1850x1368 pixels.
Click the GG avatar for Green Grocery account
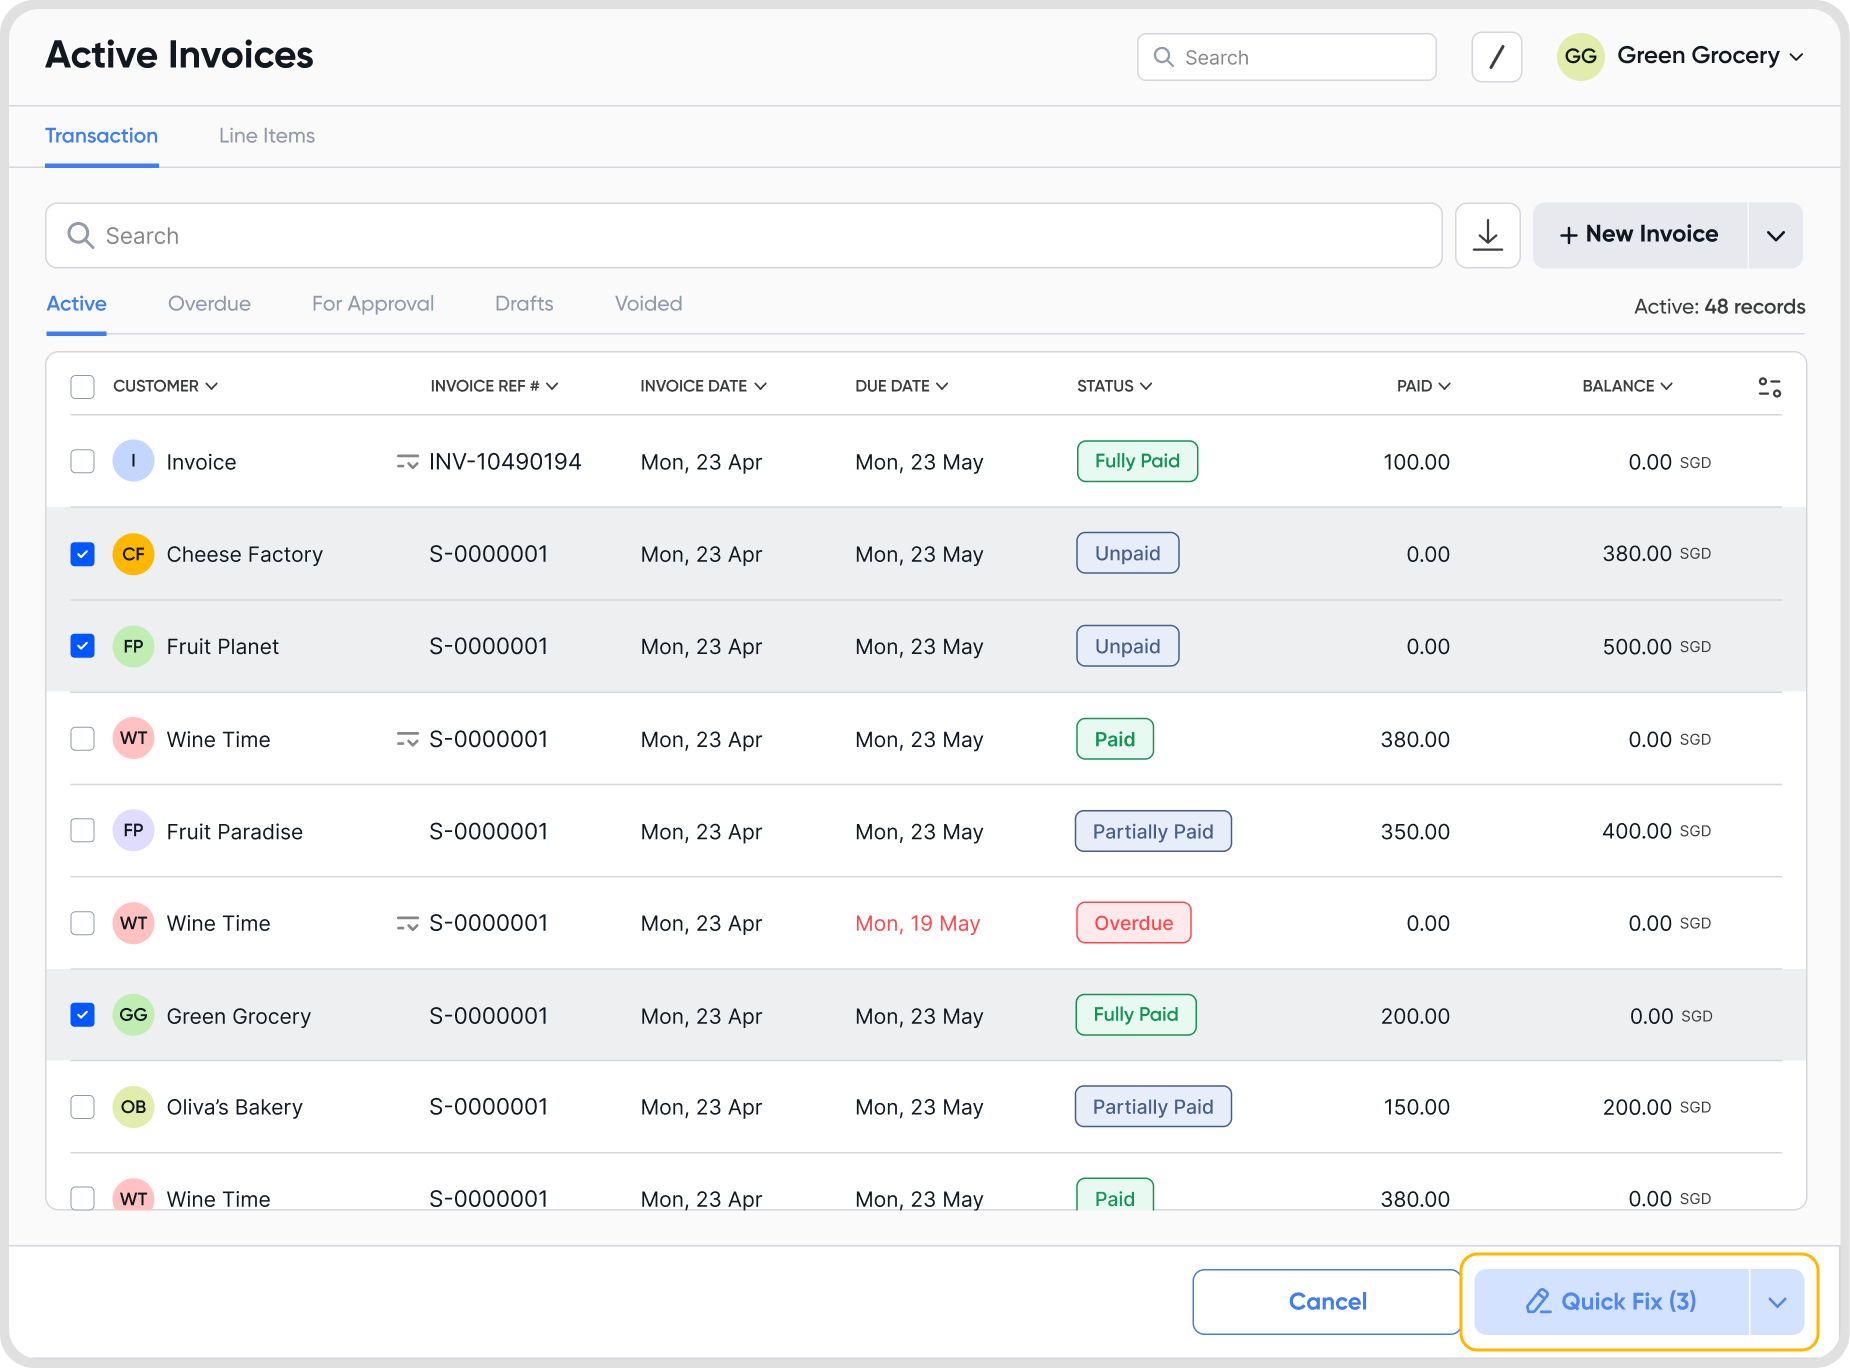pos(1581,57)
